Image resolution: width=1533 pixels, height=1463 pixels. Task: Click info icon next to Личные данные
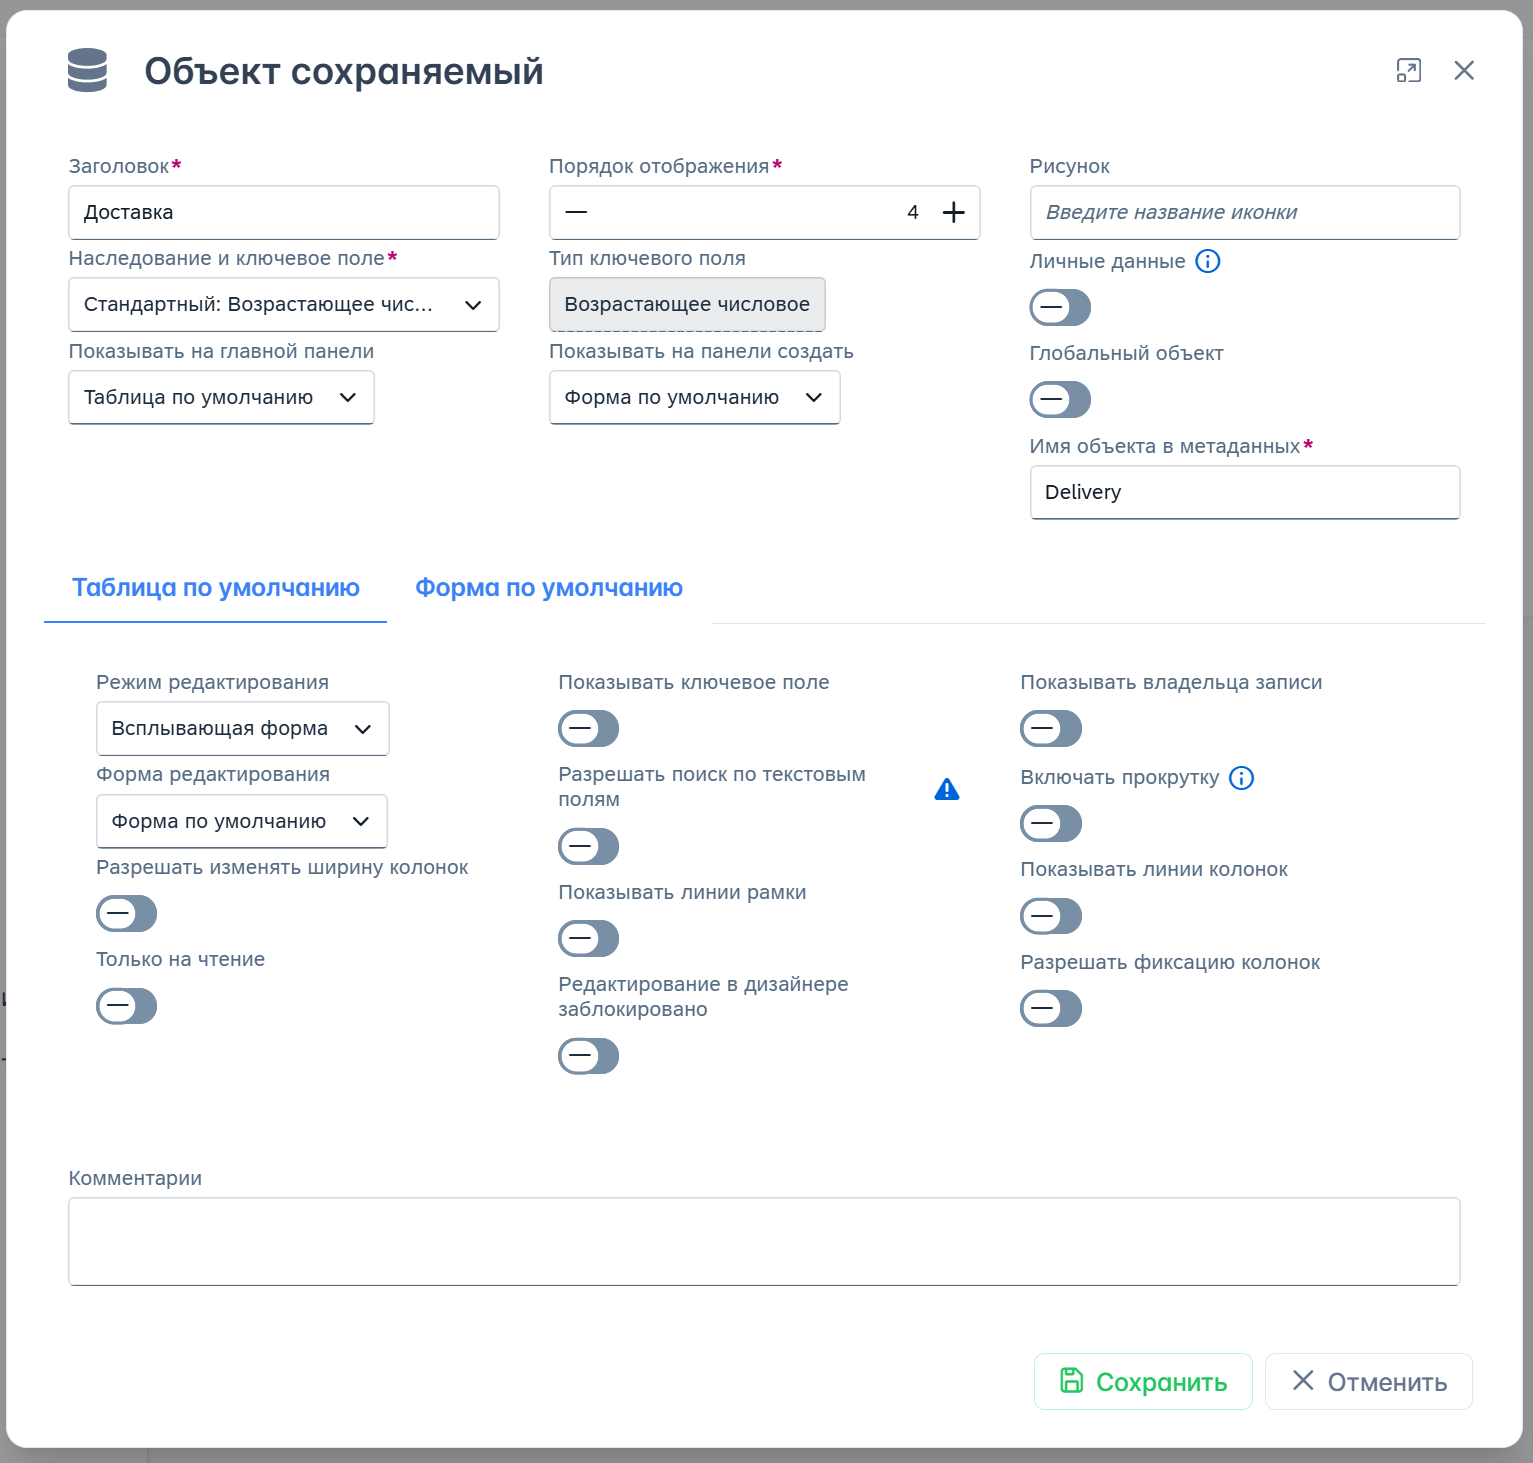1208,261
